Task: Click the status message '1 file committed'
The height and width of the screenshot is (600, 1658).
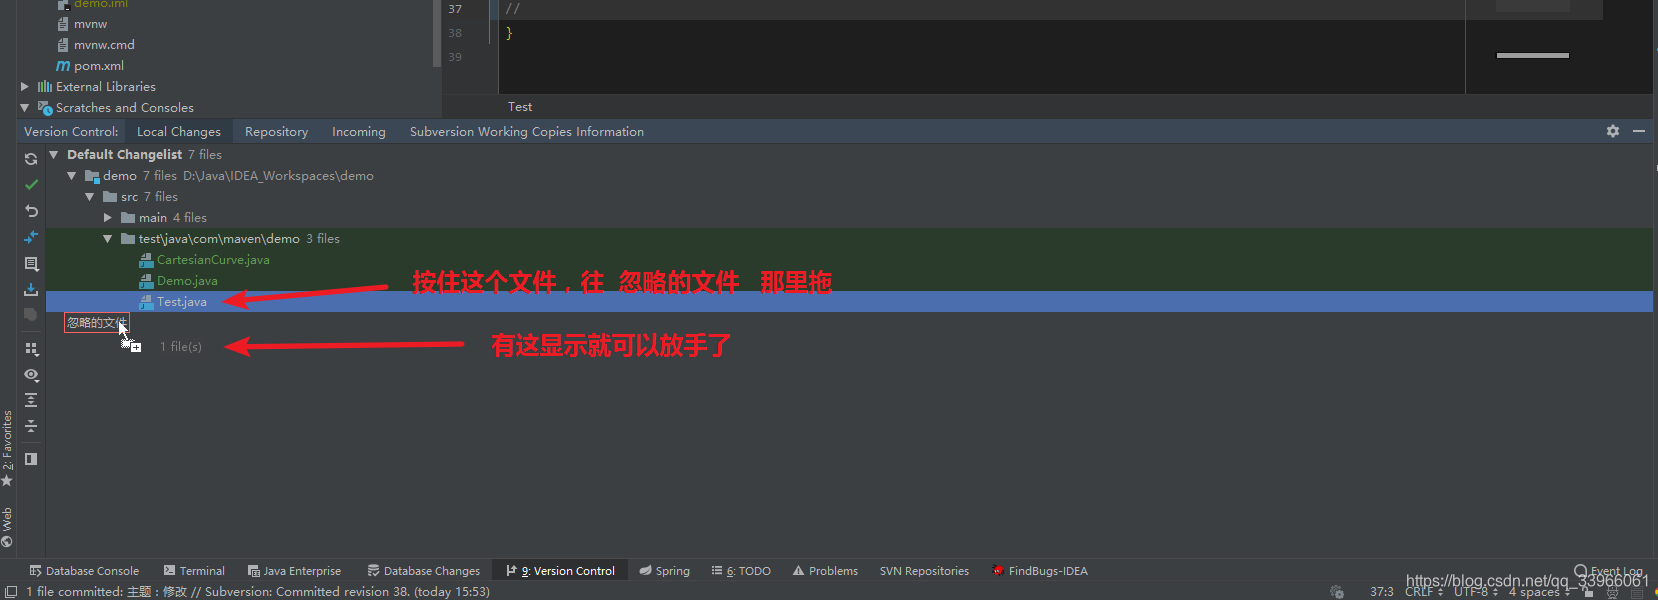Action: click(x=258, y=592)
